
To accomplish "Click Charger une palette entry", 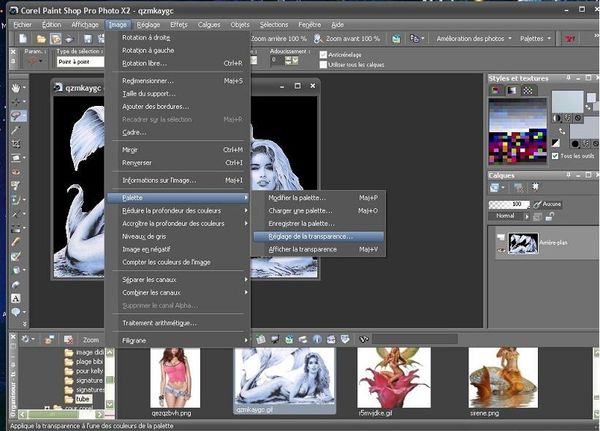I will tap(318, 211).
